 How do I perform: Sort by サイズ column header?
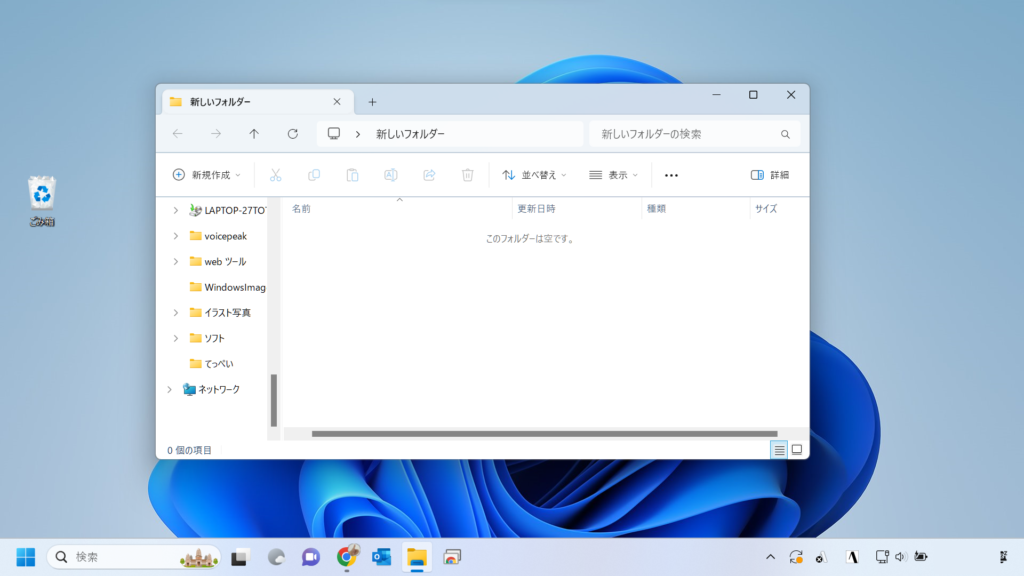pyautogui.click(x=766, y=209)
